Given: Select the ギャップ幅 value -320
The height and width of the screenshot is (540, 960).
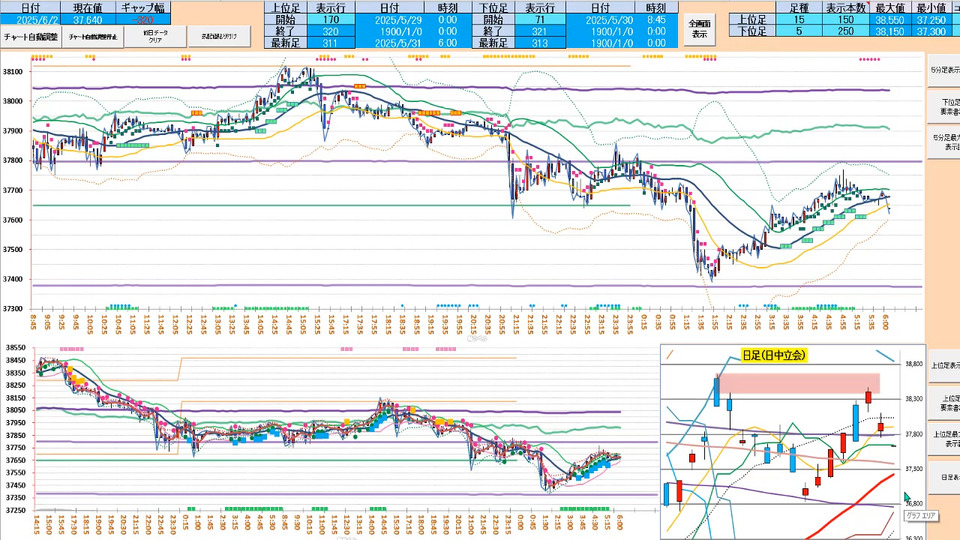Looking at the screenshot, I should tap(143, 20).
